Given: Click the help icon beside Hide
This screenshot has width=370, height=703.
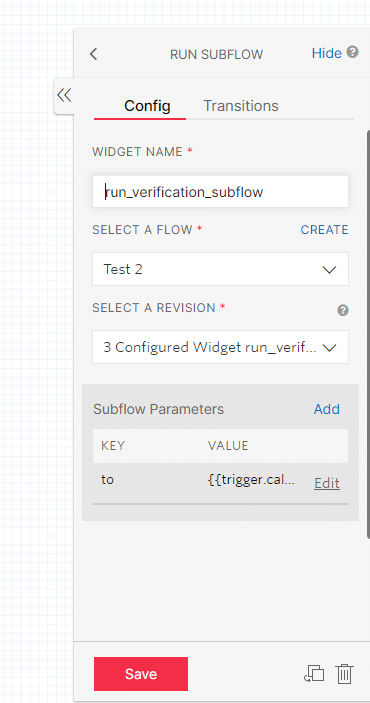Looking at the screenshot, I should (x=353, y=52).
